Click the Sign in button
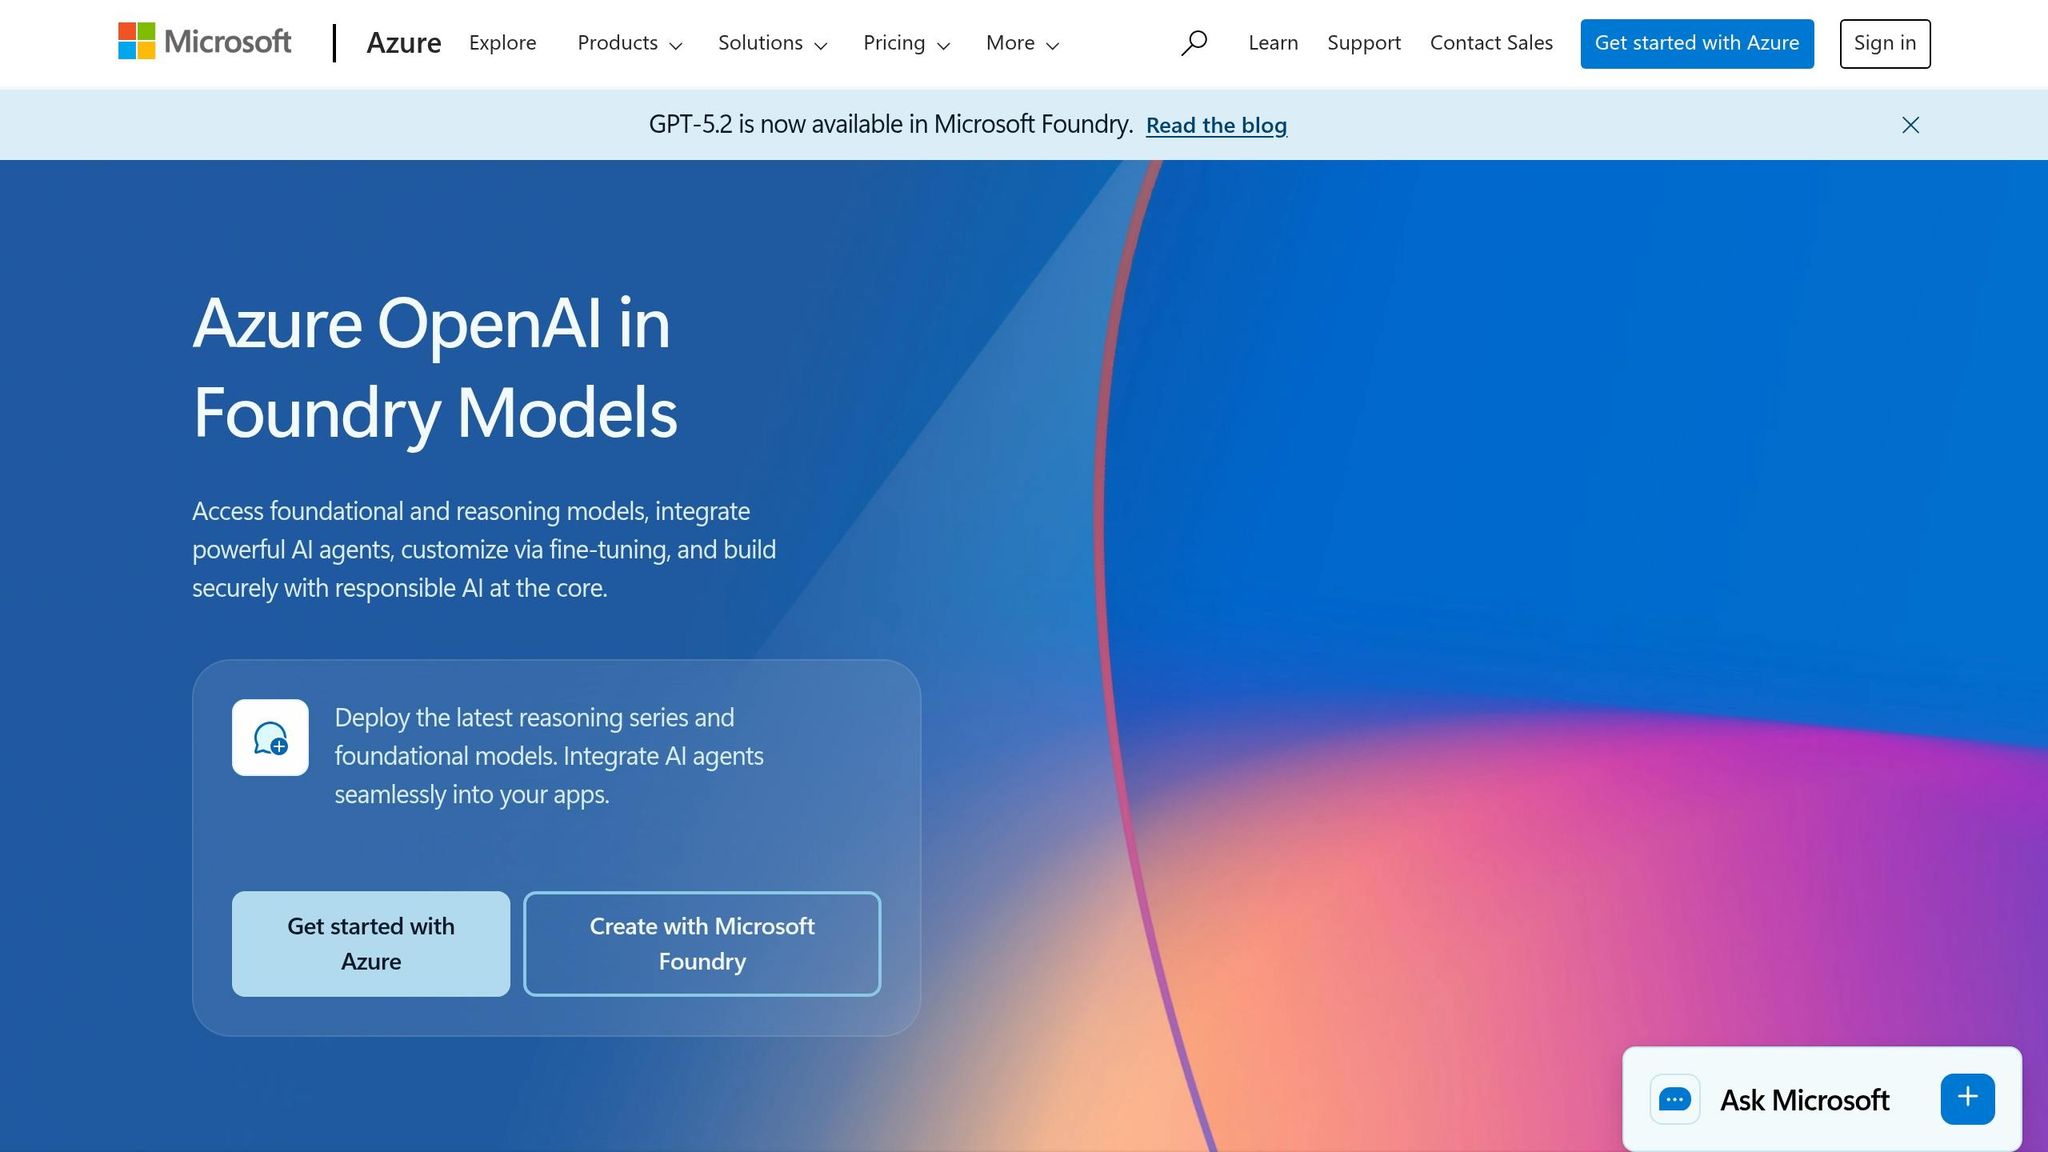The width and height of the screenshot is (2048, 1152). (x=1884, y=43)
